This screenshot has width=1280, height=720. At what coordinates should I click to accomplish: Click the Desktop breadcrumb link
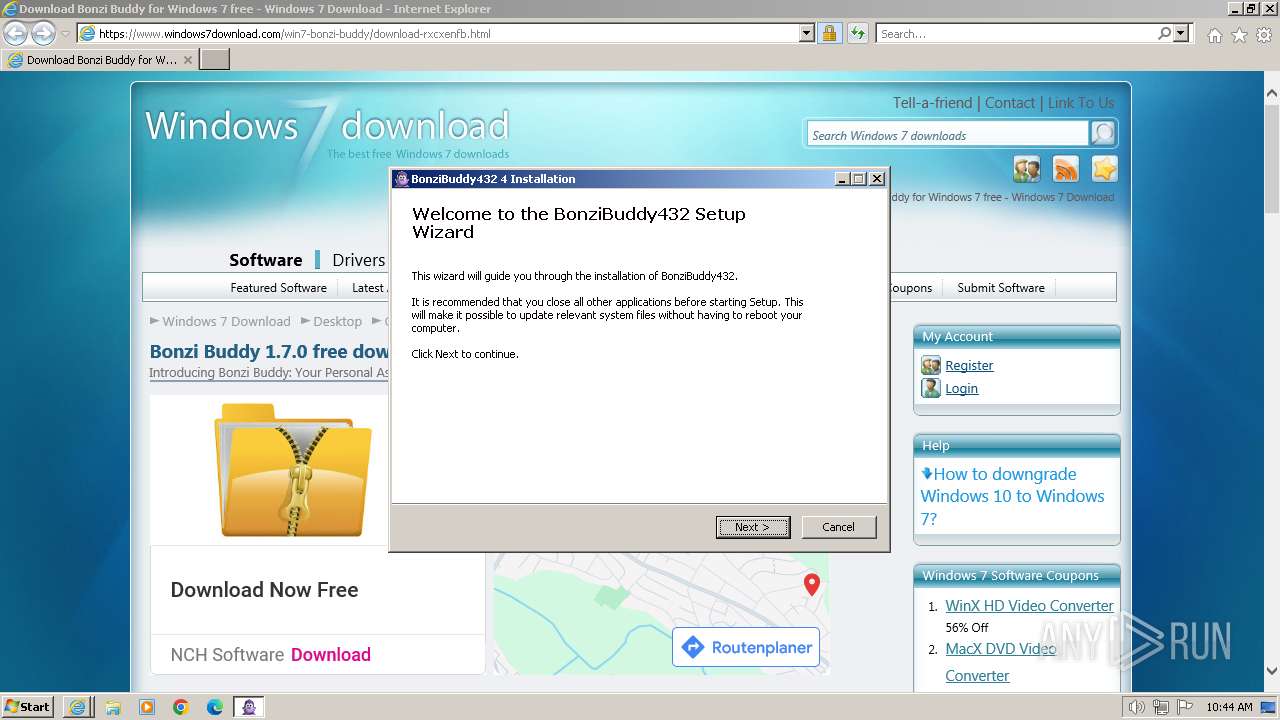(337, 321)
